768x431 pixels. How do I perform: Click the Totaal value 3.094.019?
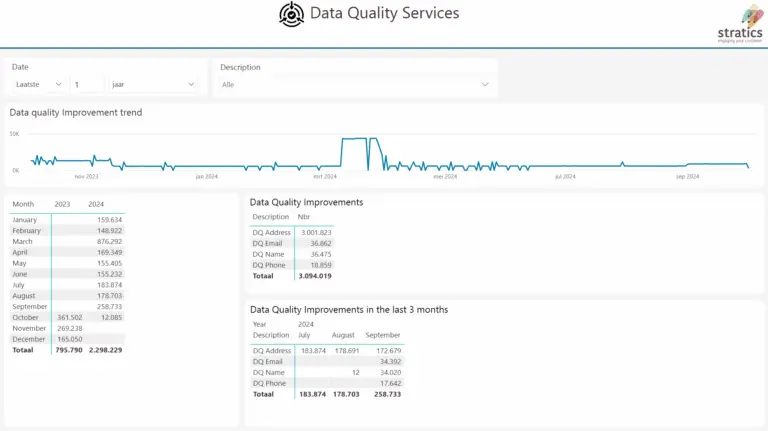315,275
